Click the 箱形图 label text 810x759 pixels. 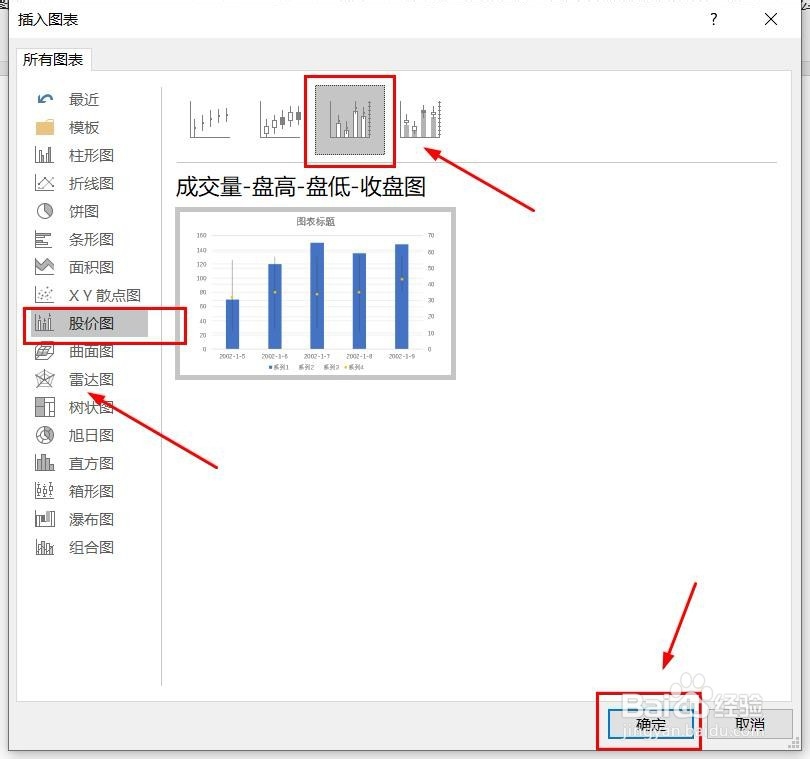[x=91, y=491]
